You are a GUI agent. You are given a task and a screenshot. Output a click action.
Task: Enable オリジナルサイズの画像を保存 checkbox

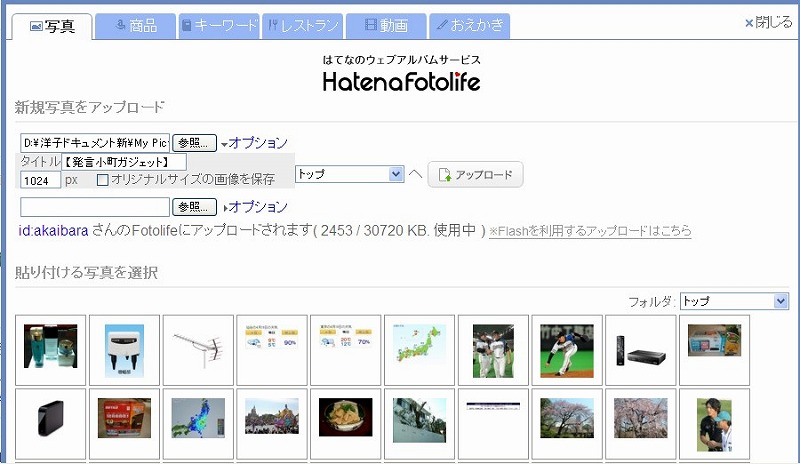[x=103, y=180]
